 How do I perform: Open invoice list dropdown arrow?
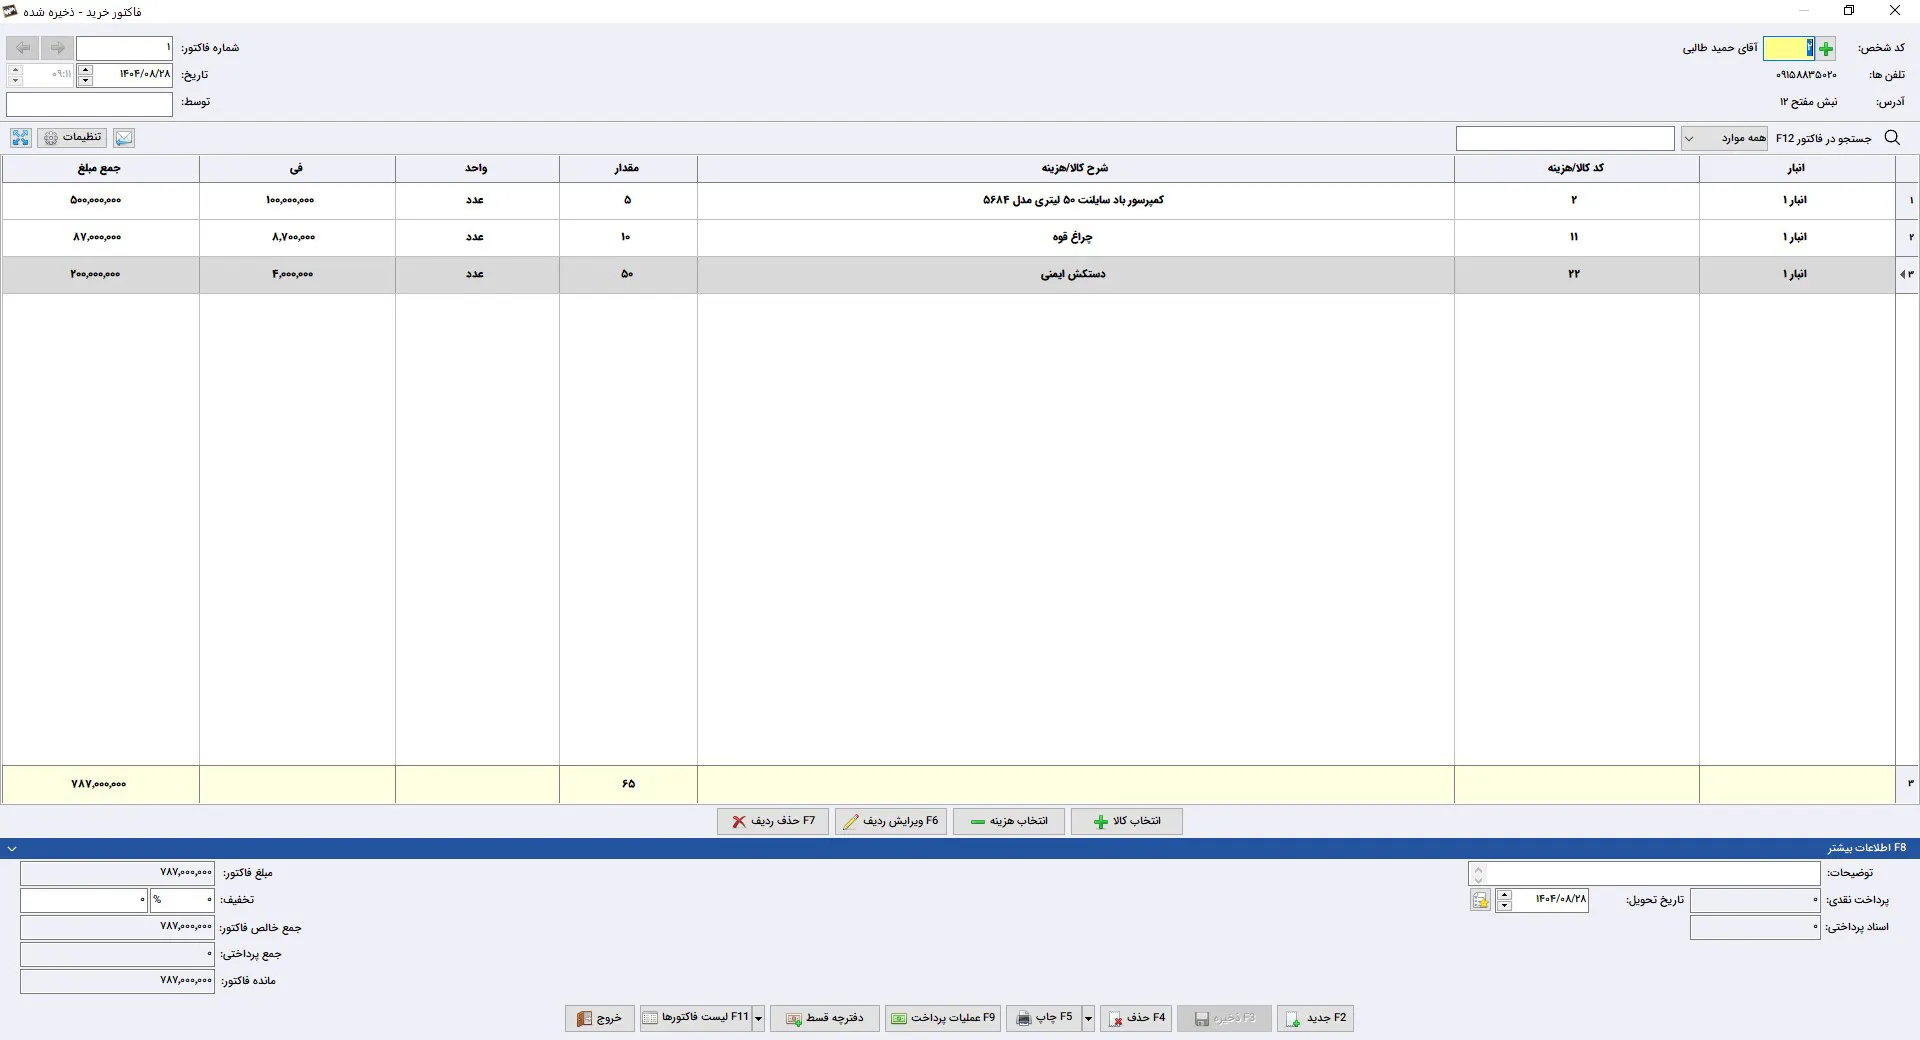point(759,1018)
